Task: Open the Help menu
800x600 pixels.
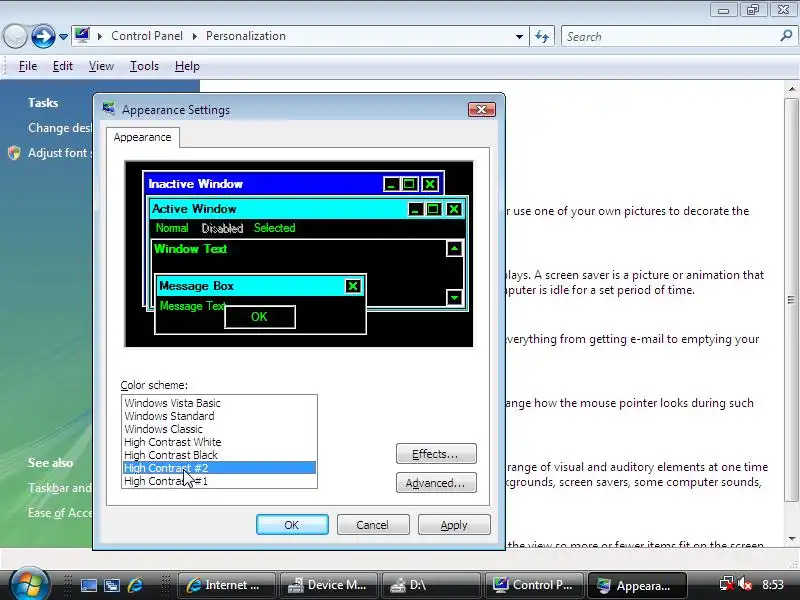Action: click(x=187, y=66)
